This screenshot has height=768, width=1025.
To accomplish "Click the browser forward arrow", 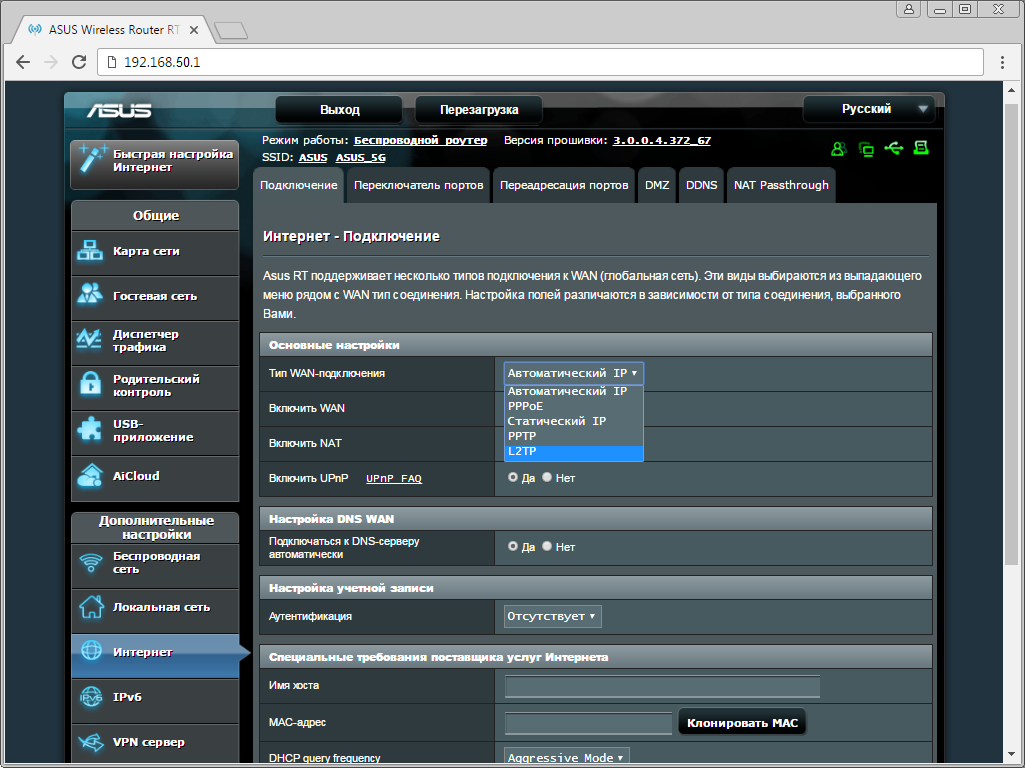I will pos(50,62).
